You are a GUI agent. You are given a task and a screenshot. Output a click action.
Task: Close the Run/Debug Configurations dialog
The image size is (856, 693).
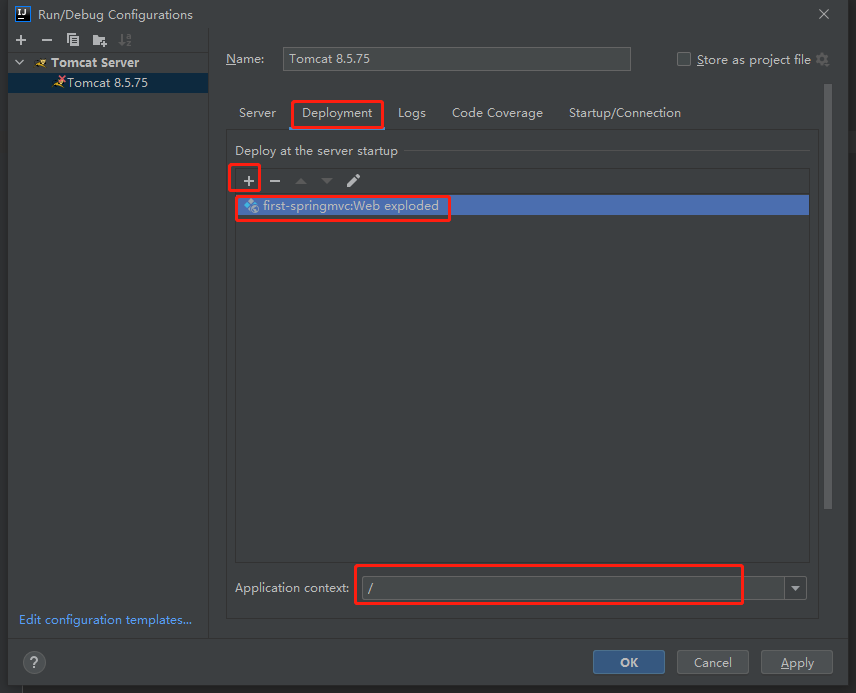coord(824,14)
